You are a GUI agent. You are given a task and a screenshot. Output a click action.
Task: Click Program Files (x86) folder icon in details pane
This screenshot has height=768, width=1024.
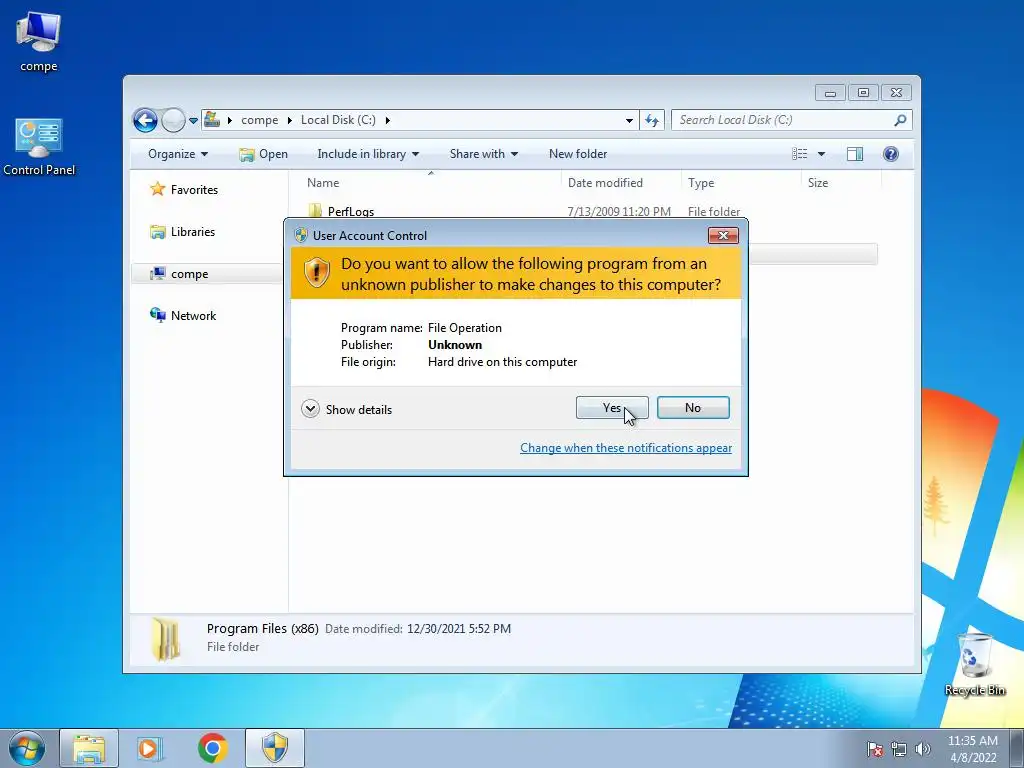pyautogui.click(x=165, y=639)
